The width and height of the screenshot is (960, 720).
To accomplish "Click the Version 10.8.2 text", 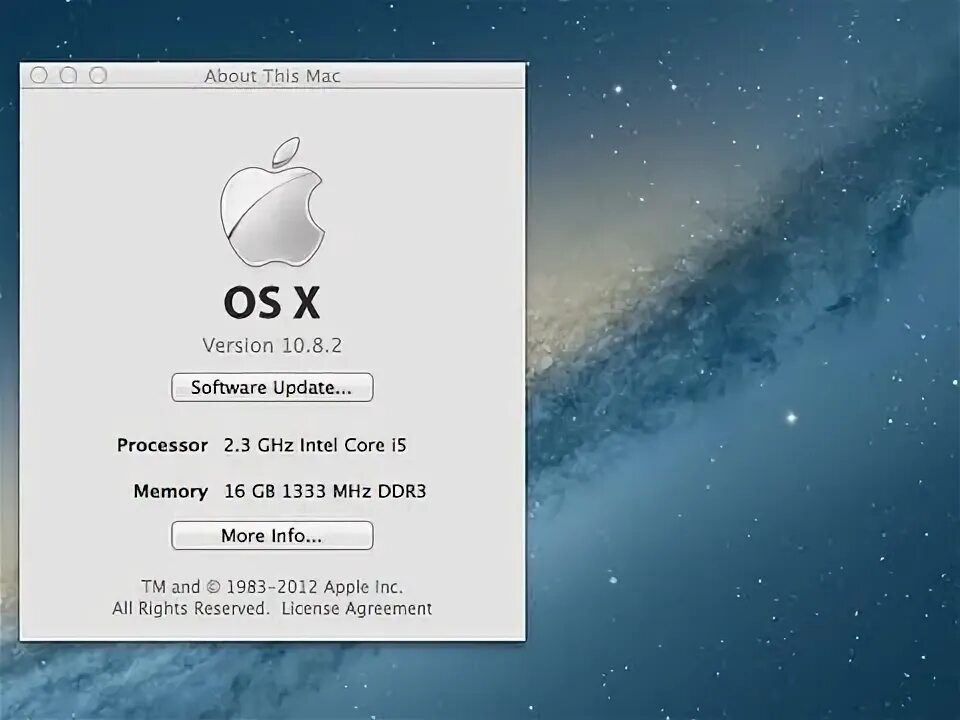I will click(272, 345).
